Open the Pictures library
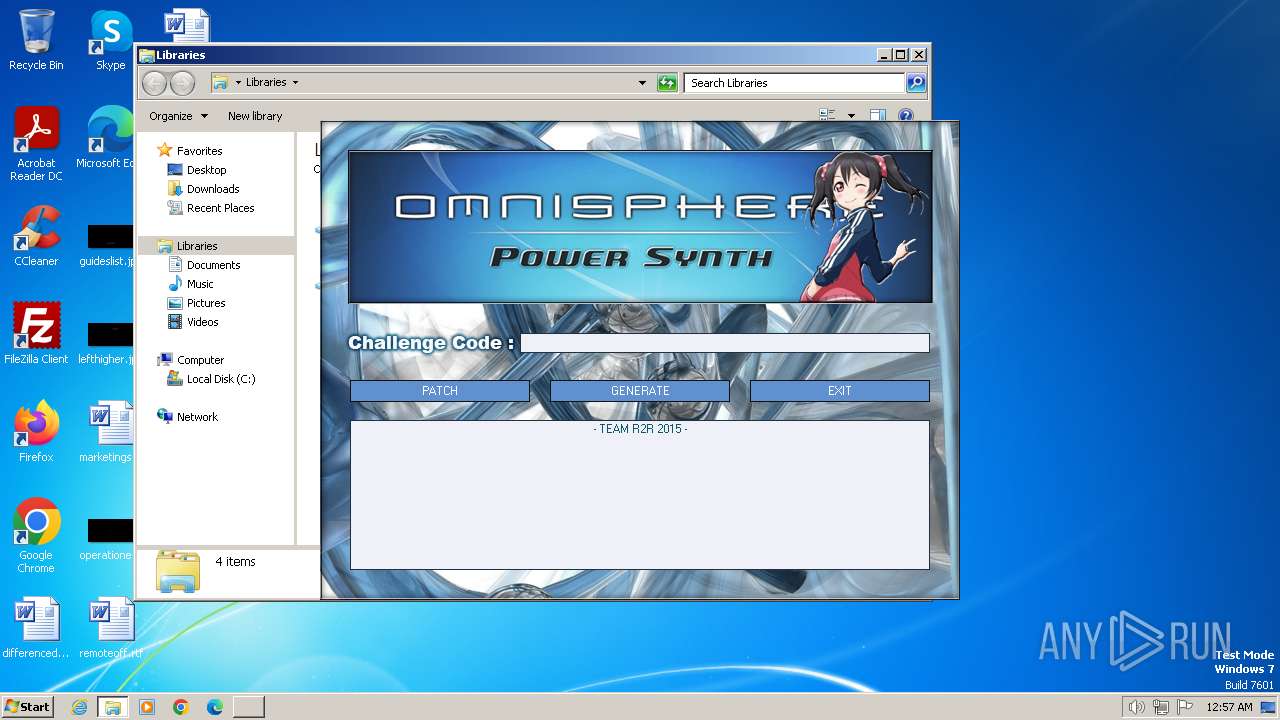 (206, 303)
